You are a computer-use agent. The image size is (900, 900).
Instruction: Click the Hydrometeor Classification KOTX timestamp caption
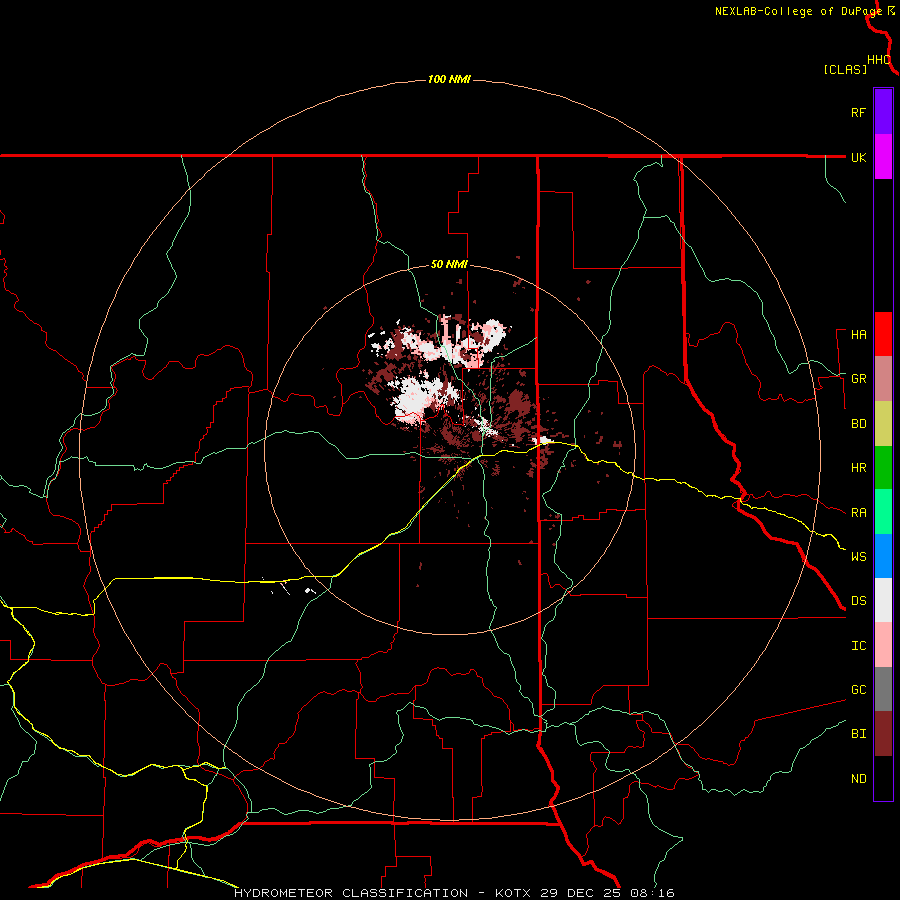(454, 893)
